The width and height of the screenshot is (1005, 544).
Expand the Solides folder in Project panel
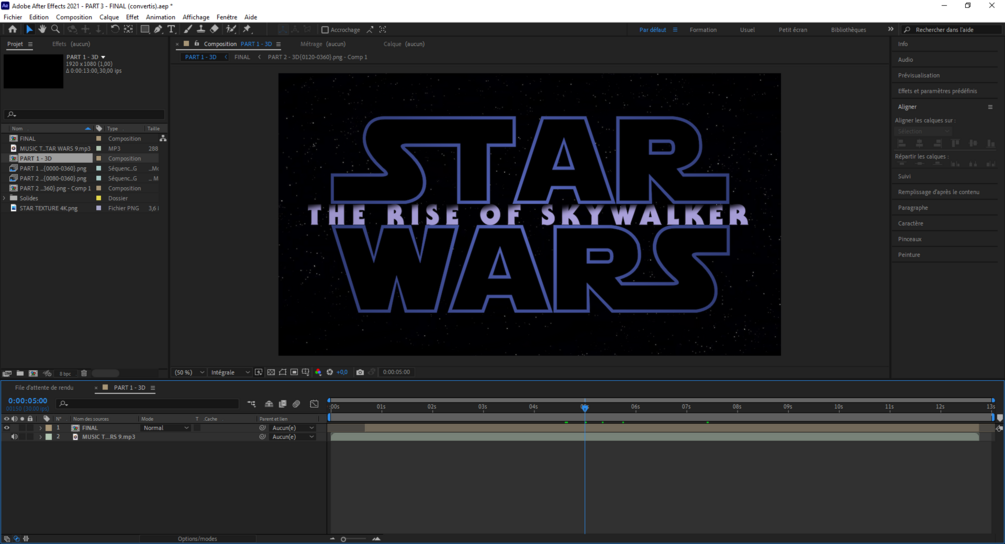(4, 199)
